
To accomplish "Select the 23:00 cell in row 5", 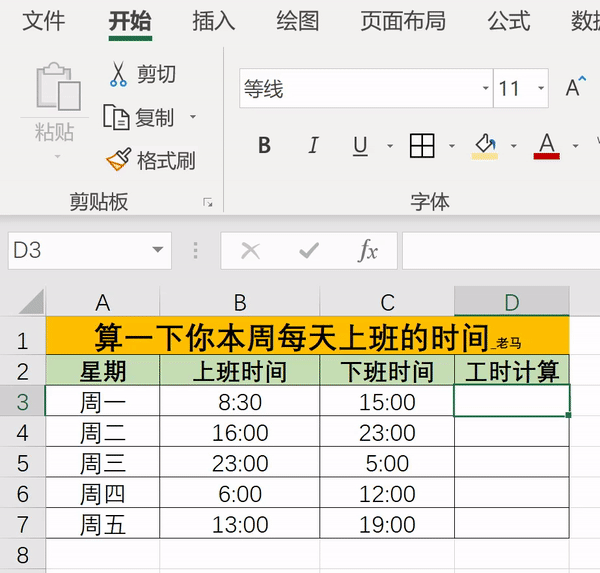I will pyautogui.click(x=240, y=463).
